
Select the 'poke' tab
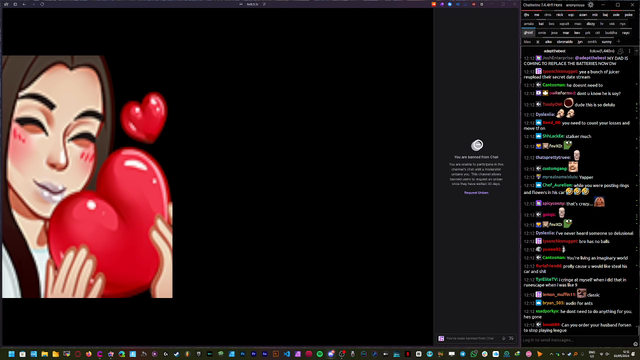coord(629,15)
